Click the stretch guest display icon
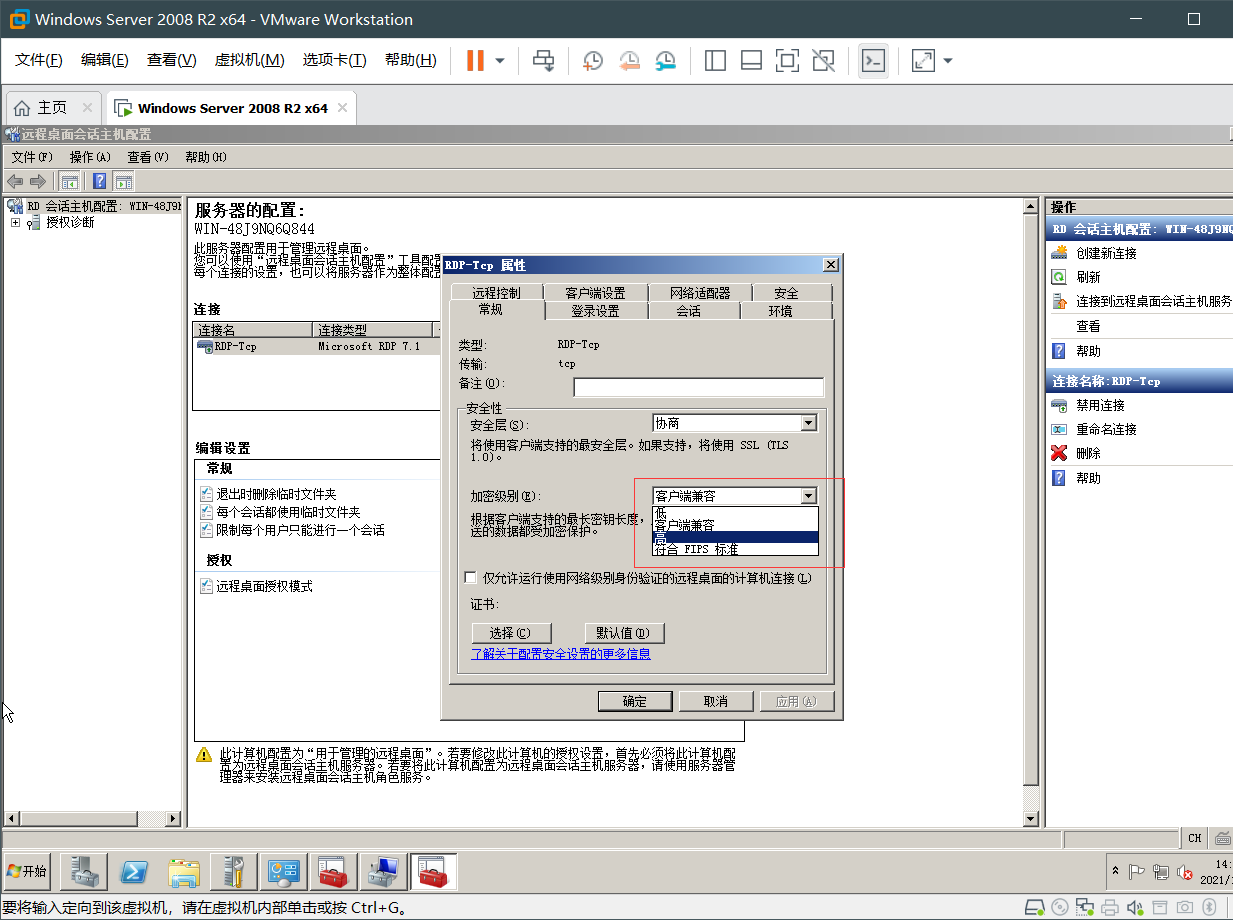The height and width of the screenshot is (920, 1233). (x=923, y=61)
